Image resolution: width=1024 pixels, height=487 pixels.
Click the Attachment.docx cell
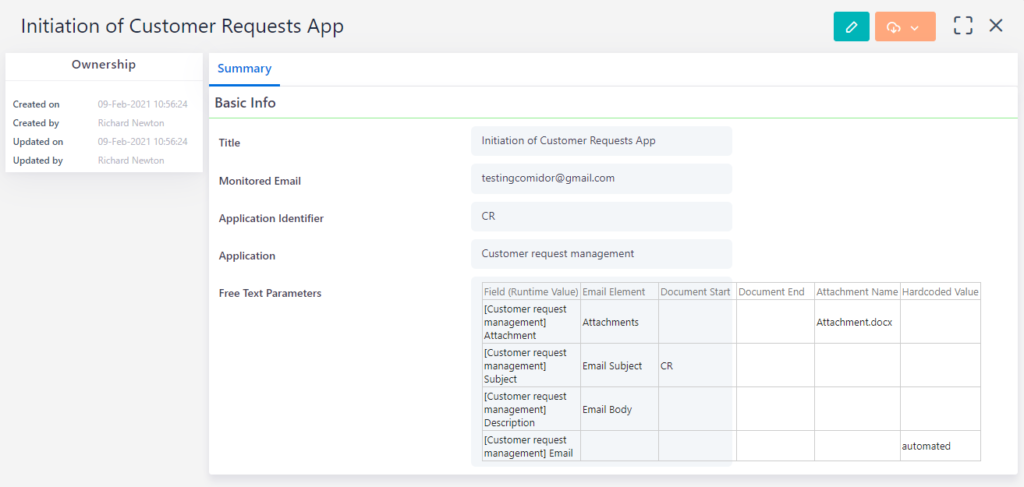point(857,322)
